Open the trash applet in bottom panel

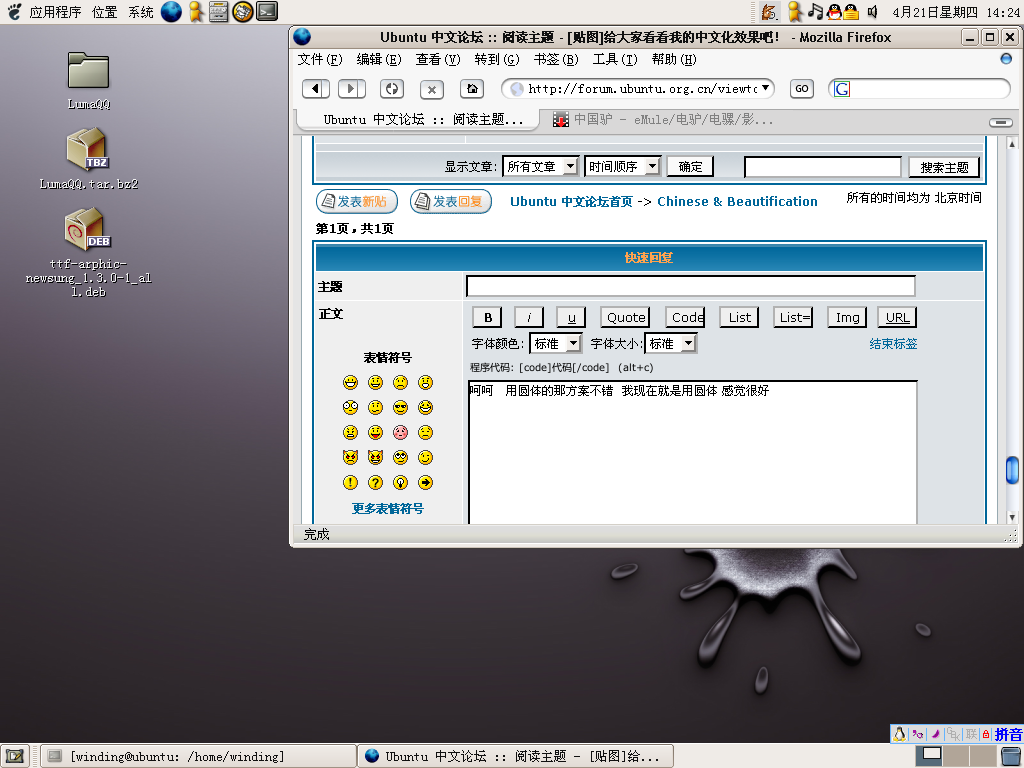[x=1012, y=756]
